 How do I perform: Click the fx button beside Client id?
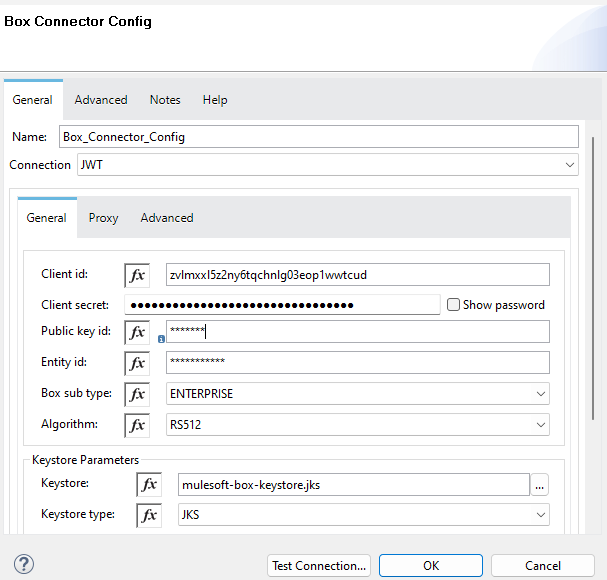(137, 275)
